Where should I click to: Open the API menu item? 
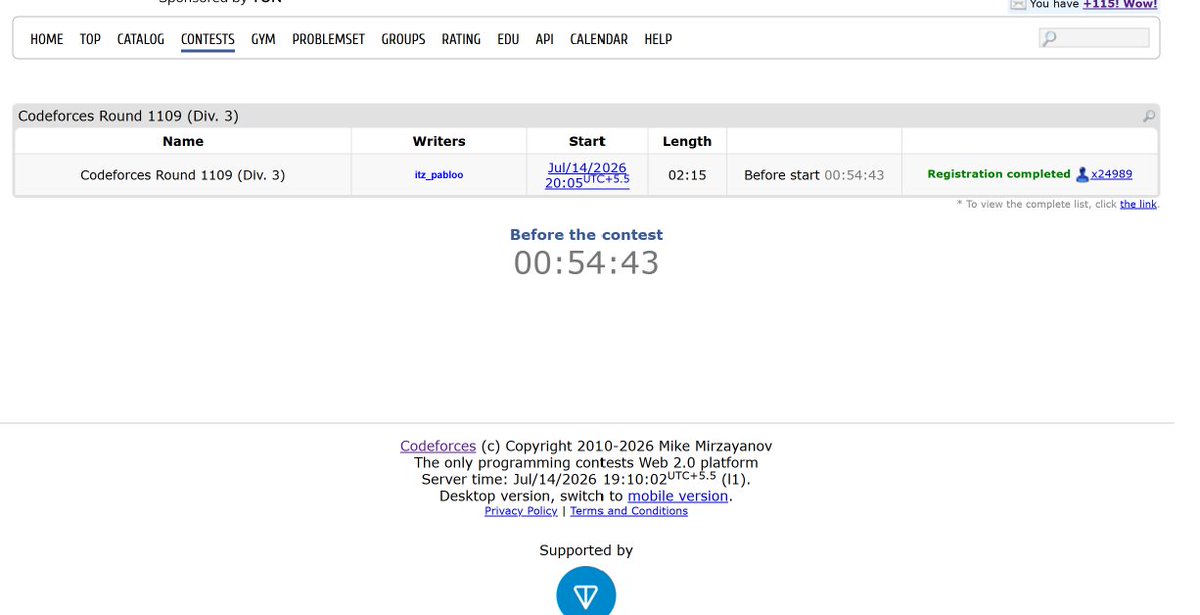click(545, 39)
